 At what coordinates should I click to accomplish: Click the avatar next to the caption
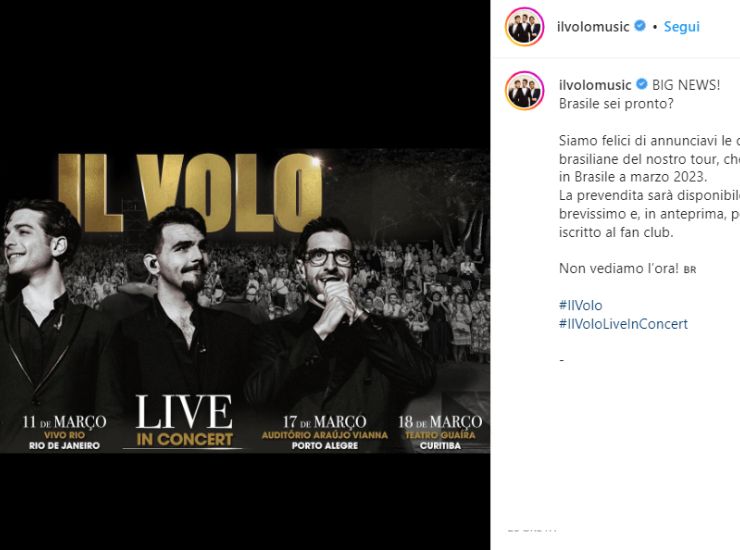(x=524, y=91)
